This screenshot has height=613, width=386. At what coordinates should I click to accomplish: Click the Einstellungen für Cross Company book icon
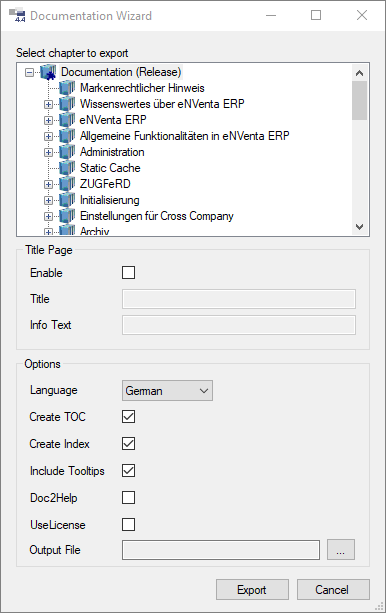67,216
